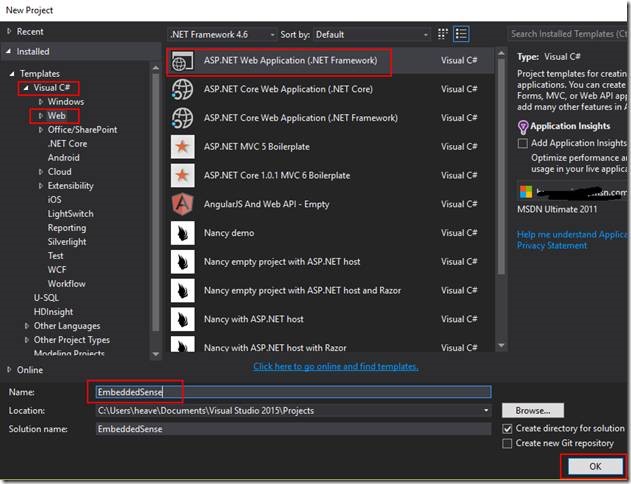Click the category tree scroll-down arrow
The height and width of the screenshot is (484, 631).
156,354
